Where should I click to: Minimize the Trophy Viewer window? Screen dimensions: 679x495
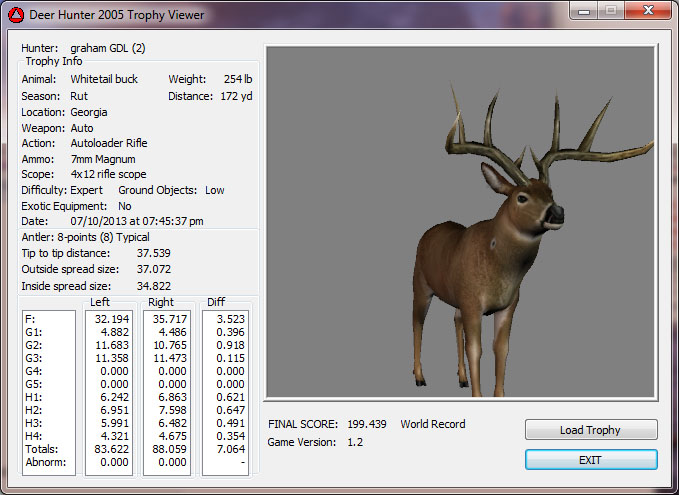pyautogui.click(x=581, y=12)
